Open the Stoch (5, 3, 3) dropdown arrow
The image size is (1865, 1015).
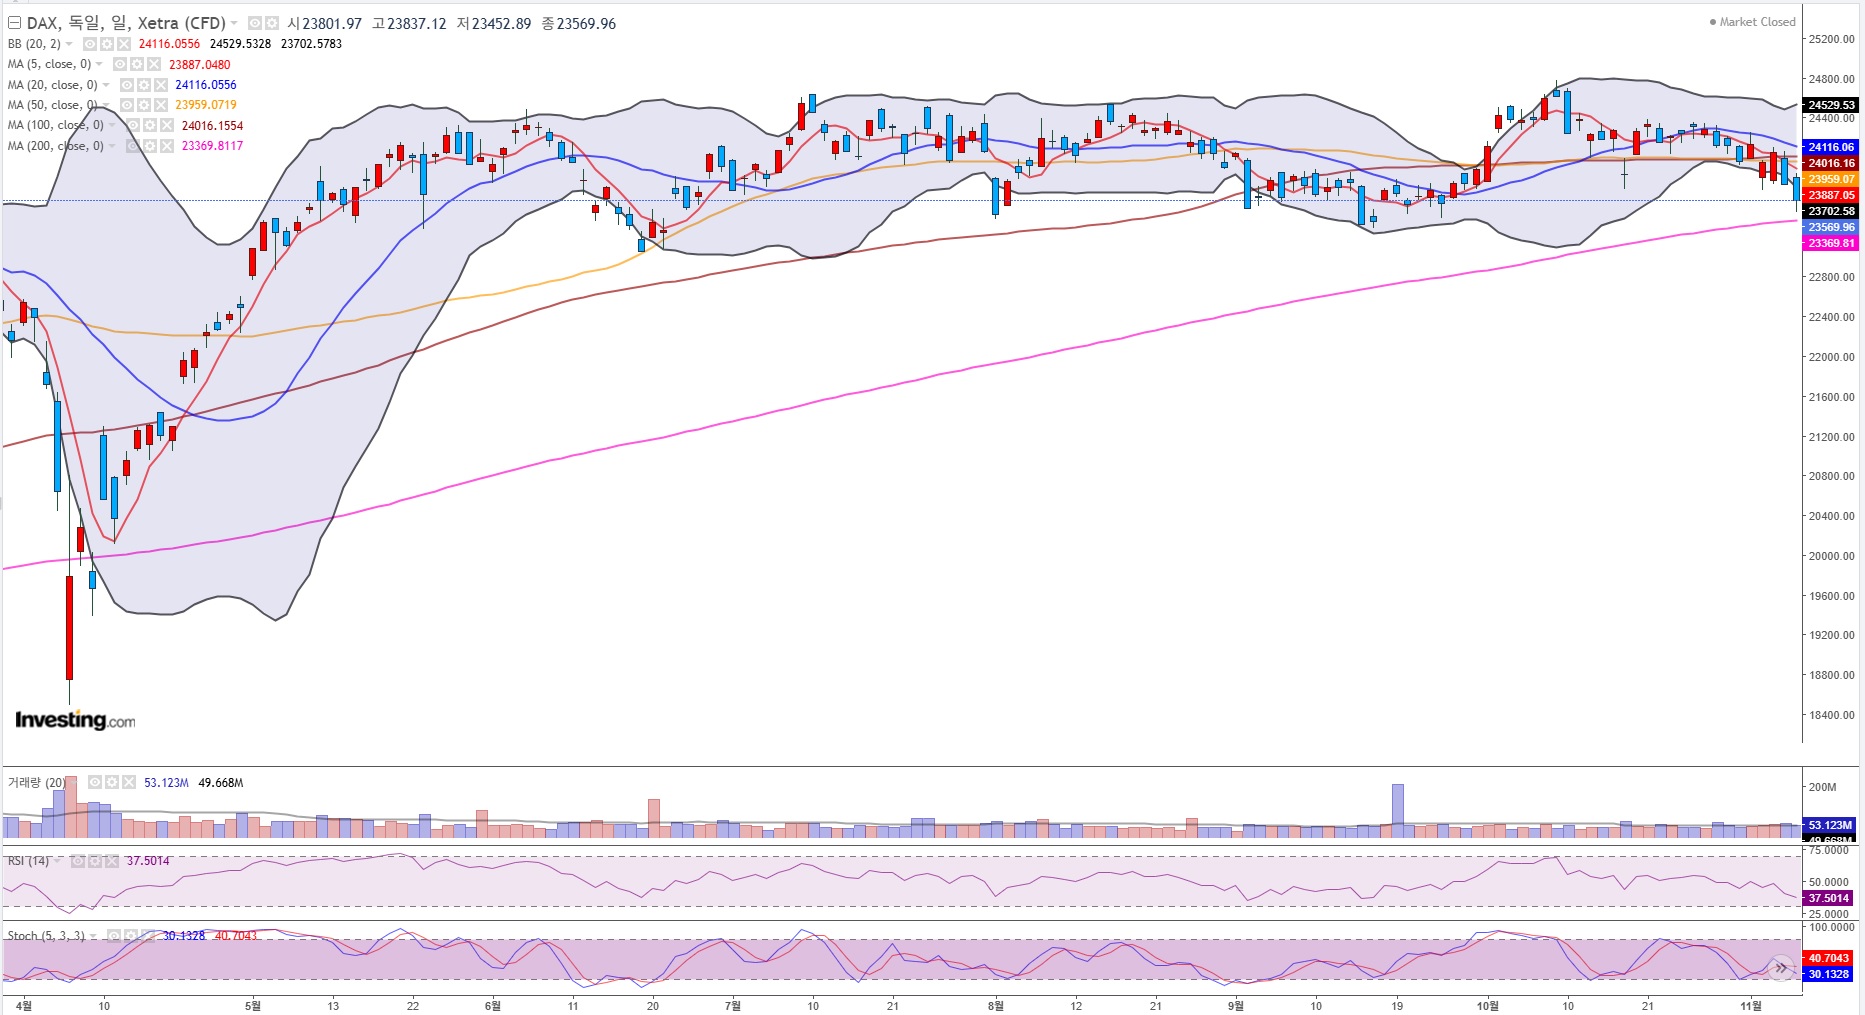point(94,936)
